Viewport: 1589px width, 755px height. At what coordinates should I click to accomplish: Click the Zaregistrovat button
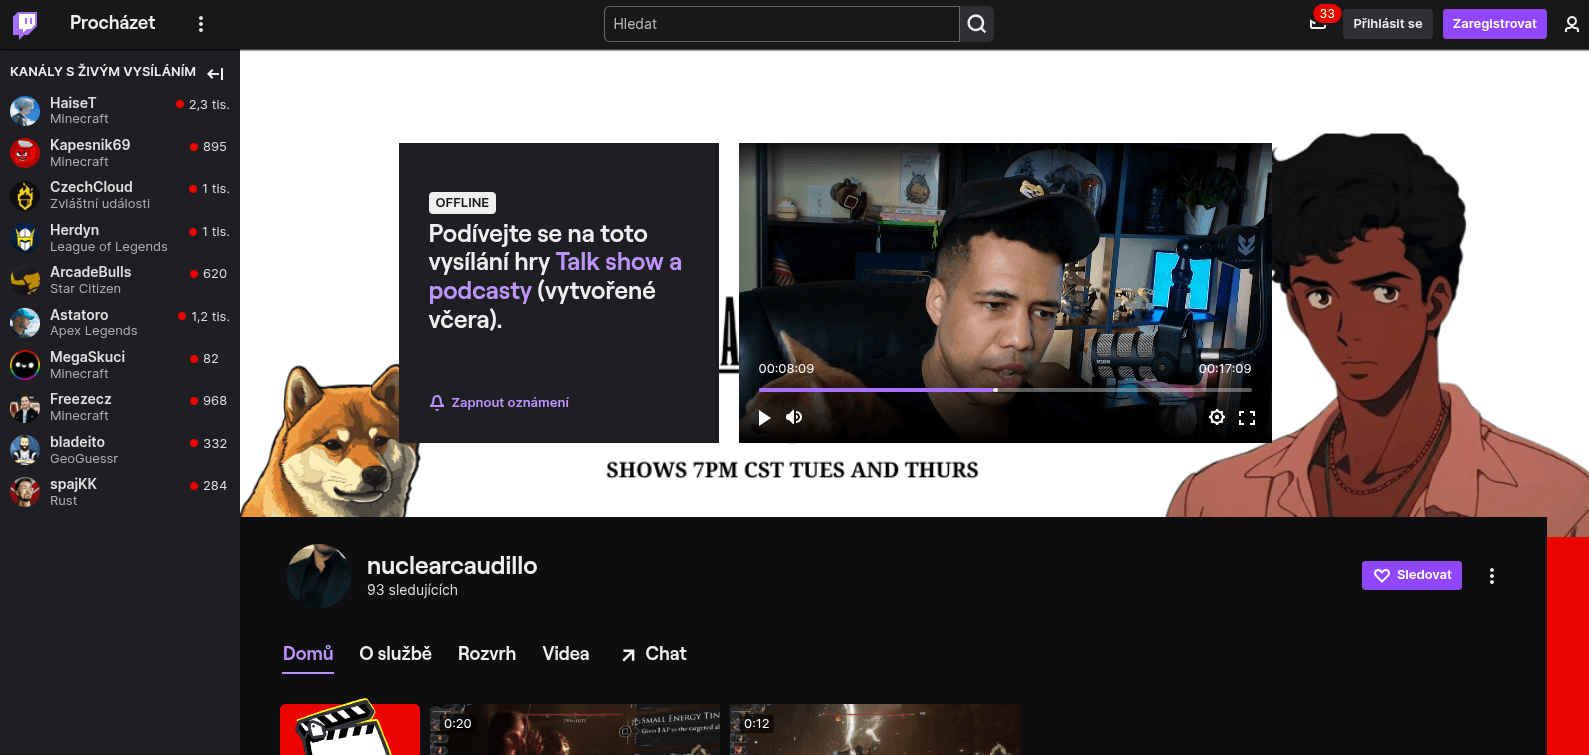[x=1494, y=24]
